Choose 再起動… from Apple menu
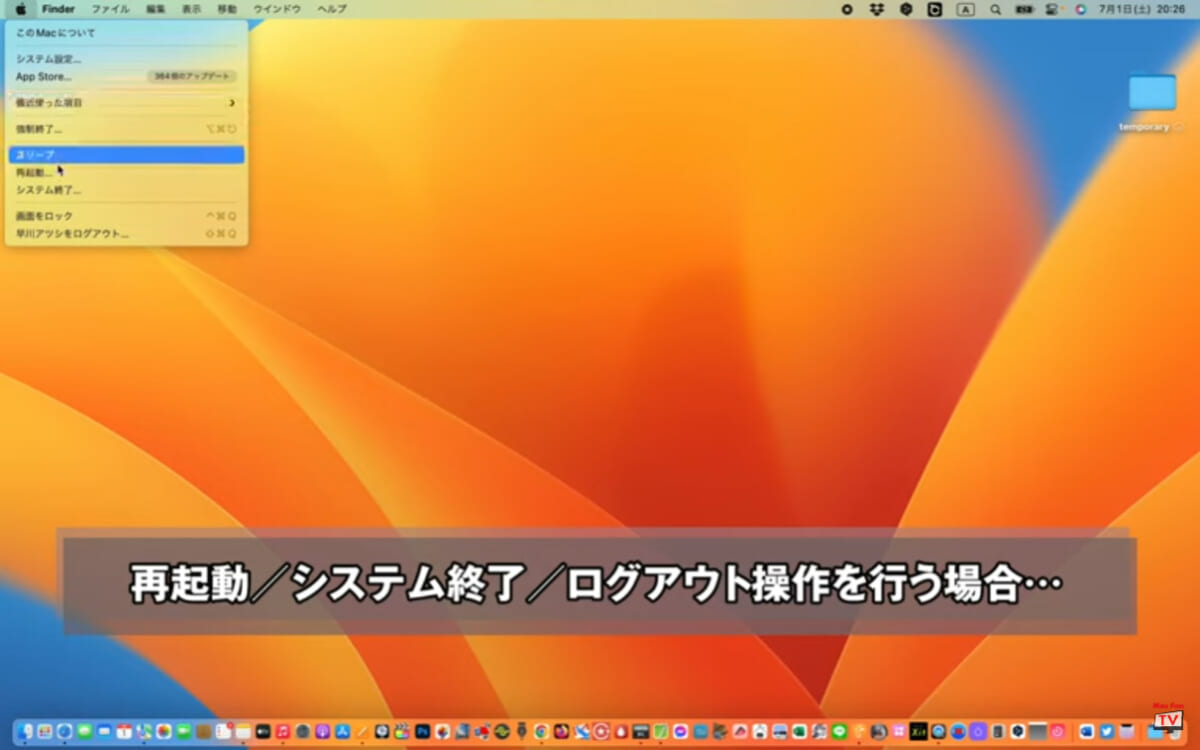The image size is (1200, 750). click(x=126, y=172)
